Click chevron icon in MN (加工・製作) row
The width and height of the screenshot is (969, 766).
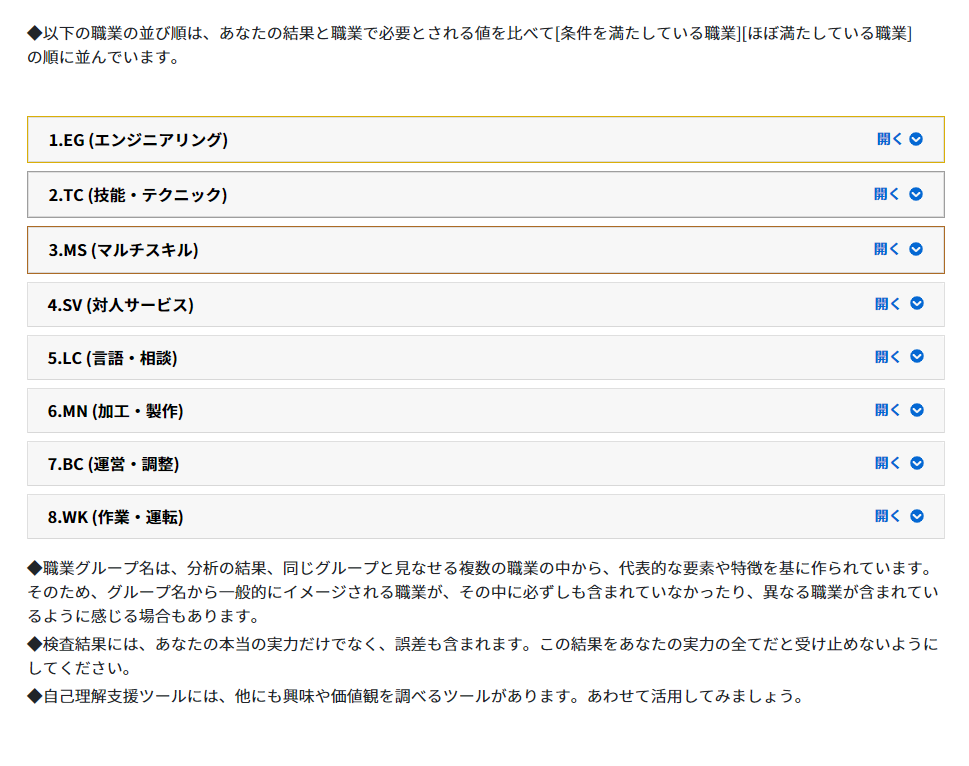point(917,410)
